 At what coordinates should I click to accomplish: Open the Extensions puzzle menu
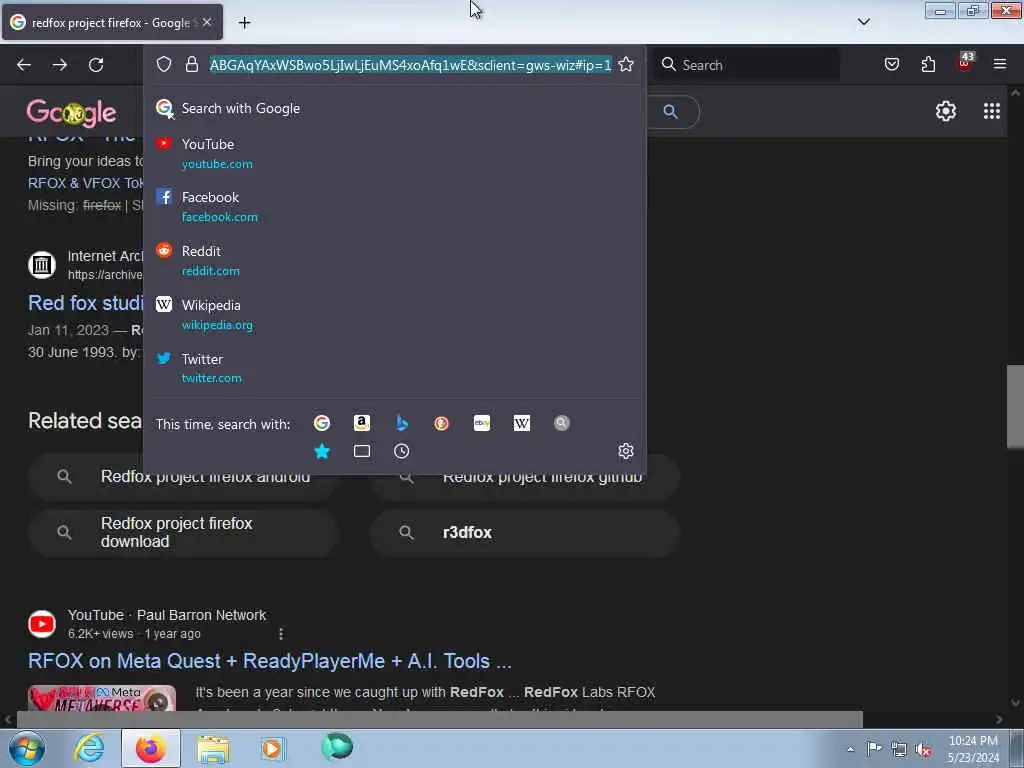coord(928,64)
